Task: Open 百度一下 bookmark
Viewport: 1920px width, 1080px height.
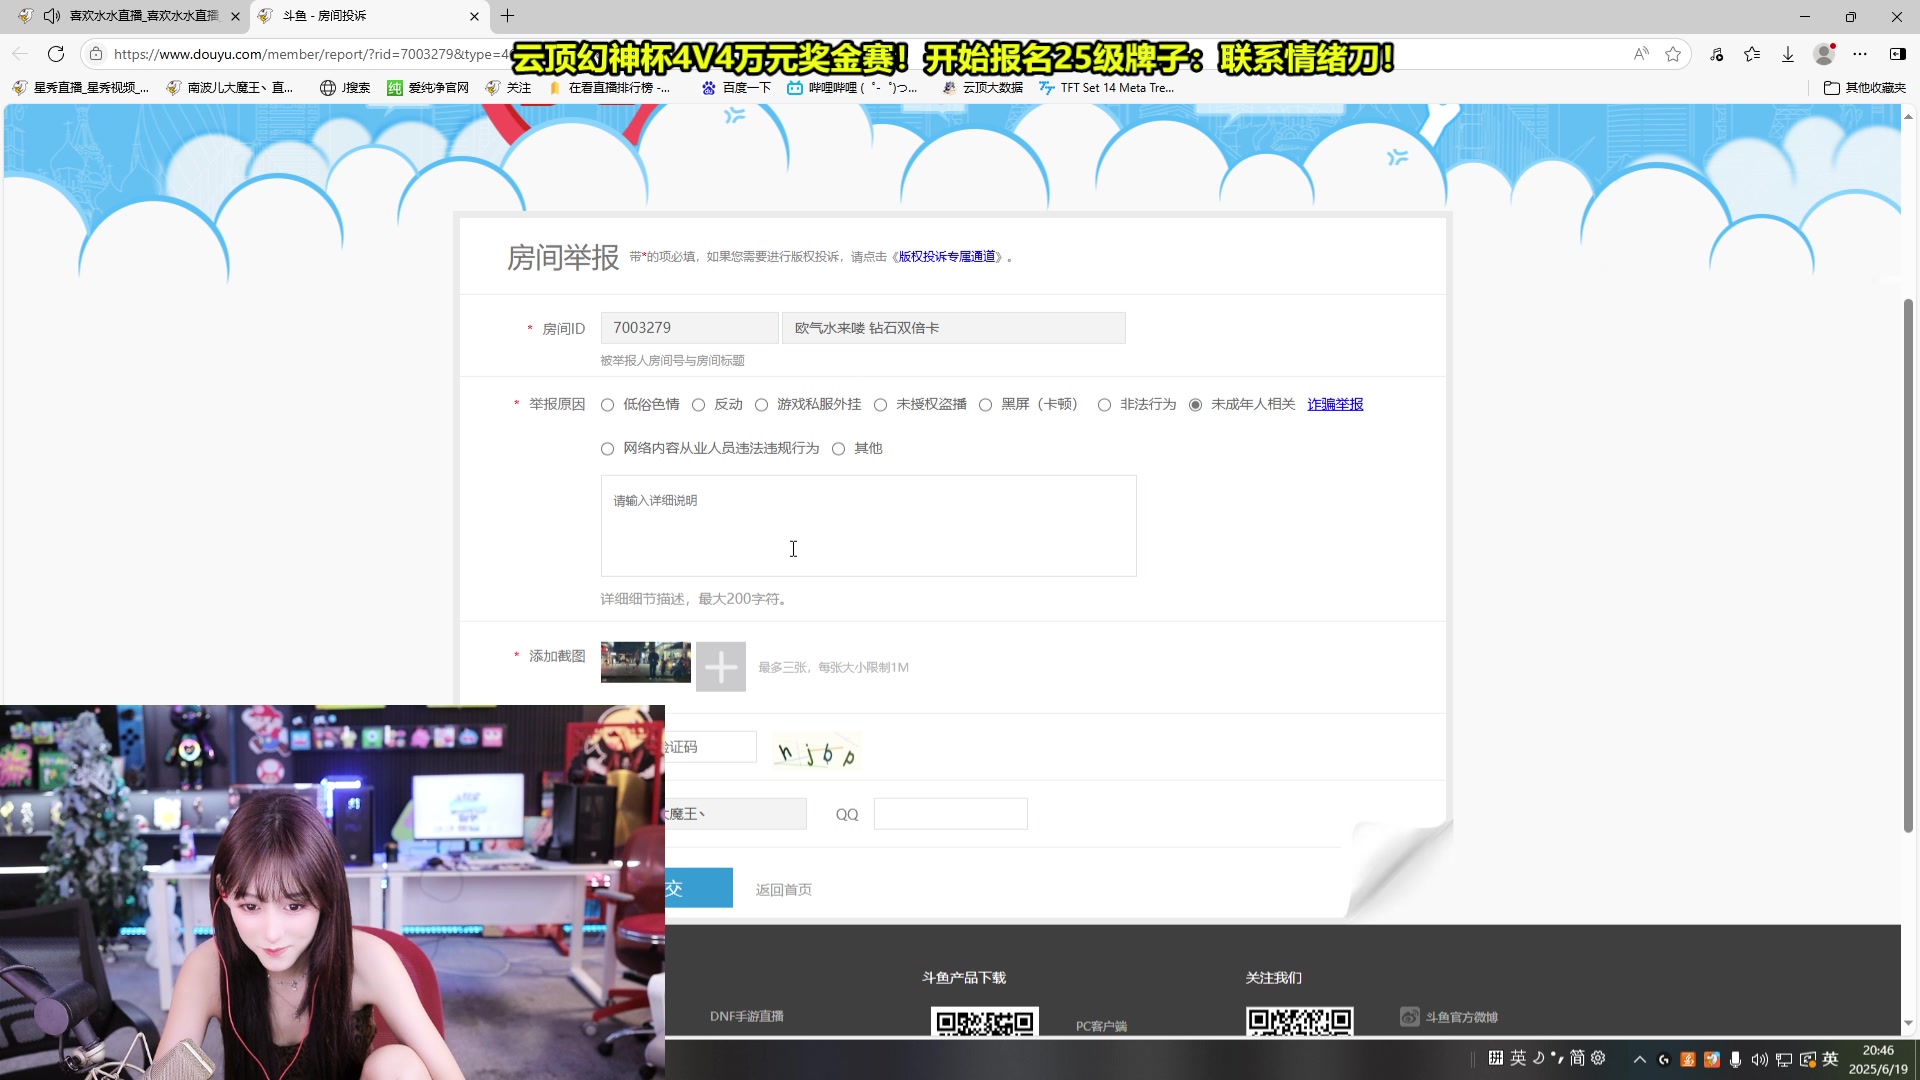Action: click(736, 88)
